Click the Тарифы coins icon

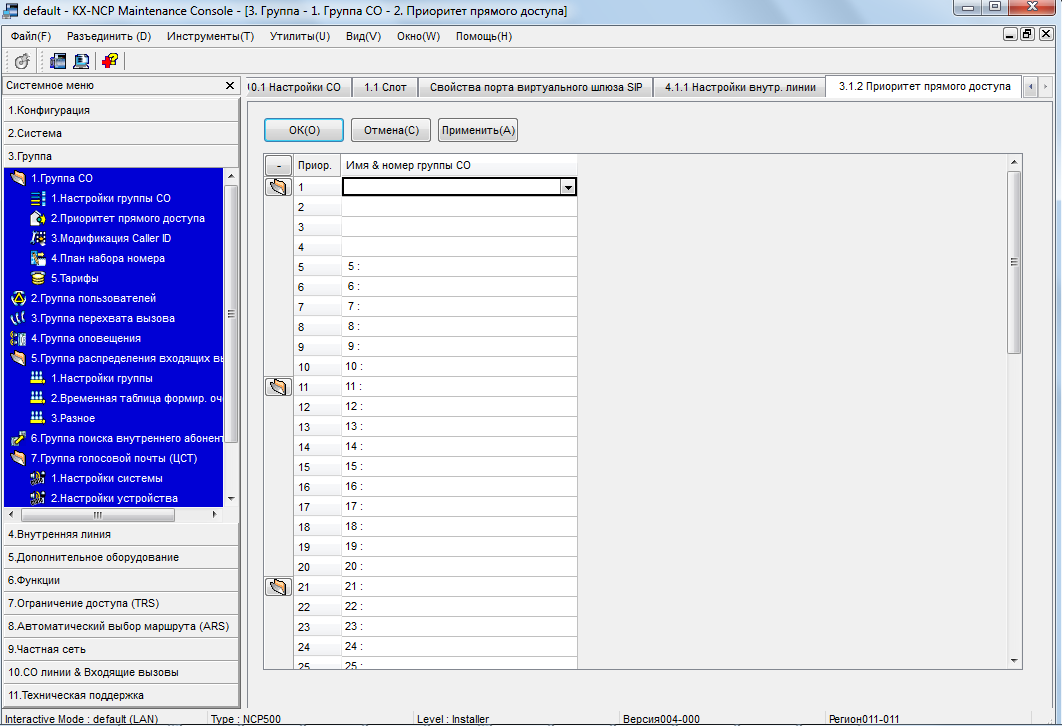[x=39, y=278]
